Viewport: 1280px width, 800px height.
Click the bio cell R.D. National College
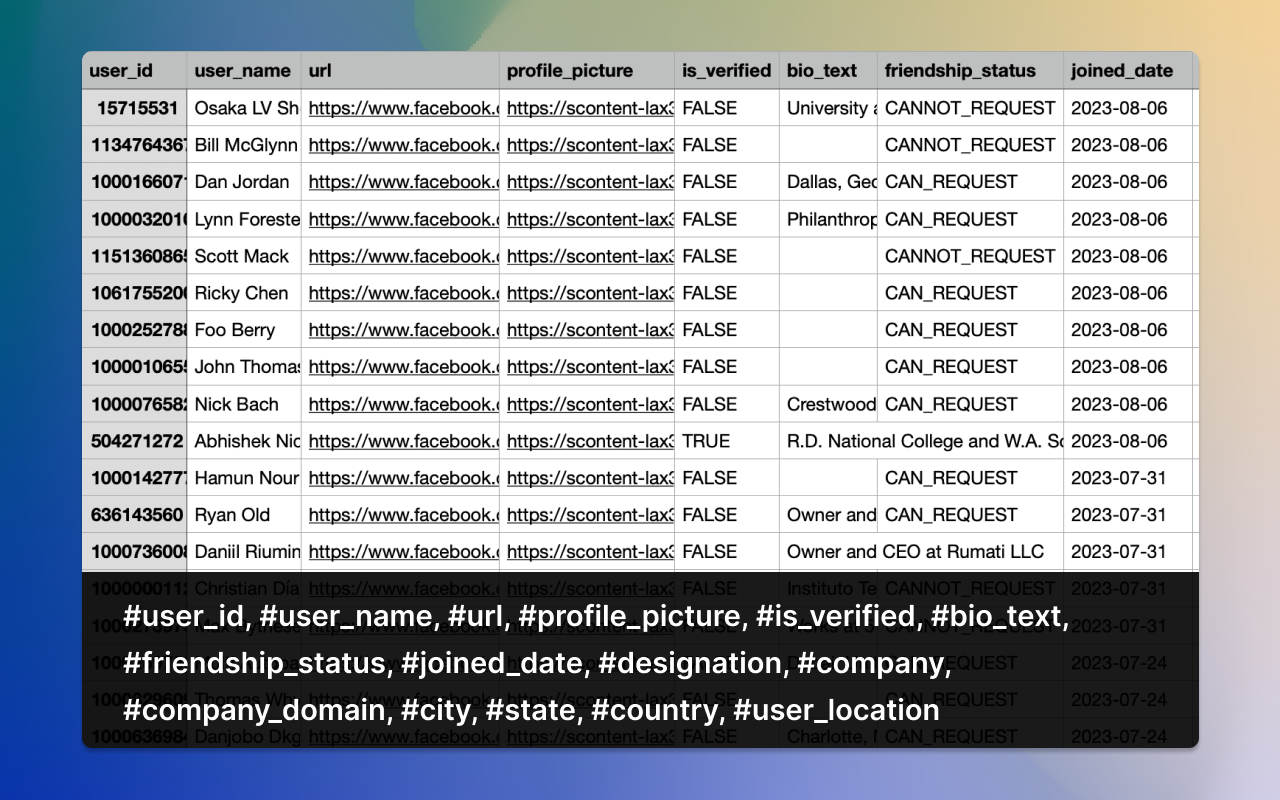click(921, 441)
